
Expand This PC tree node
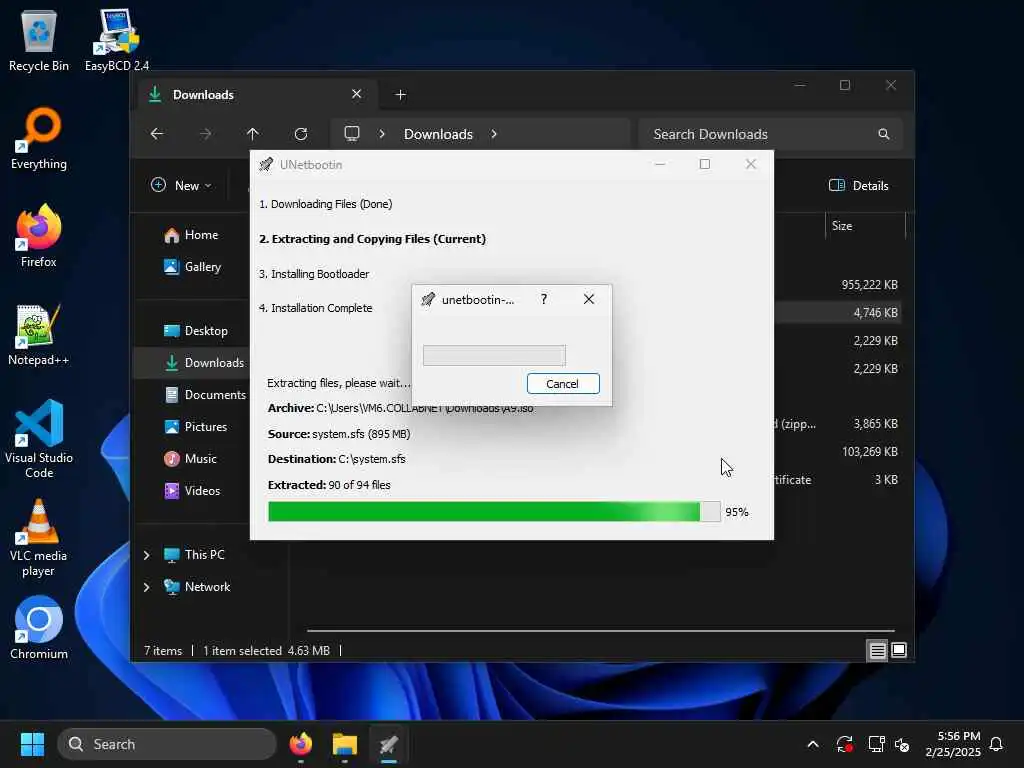click(146, 555)
